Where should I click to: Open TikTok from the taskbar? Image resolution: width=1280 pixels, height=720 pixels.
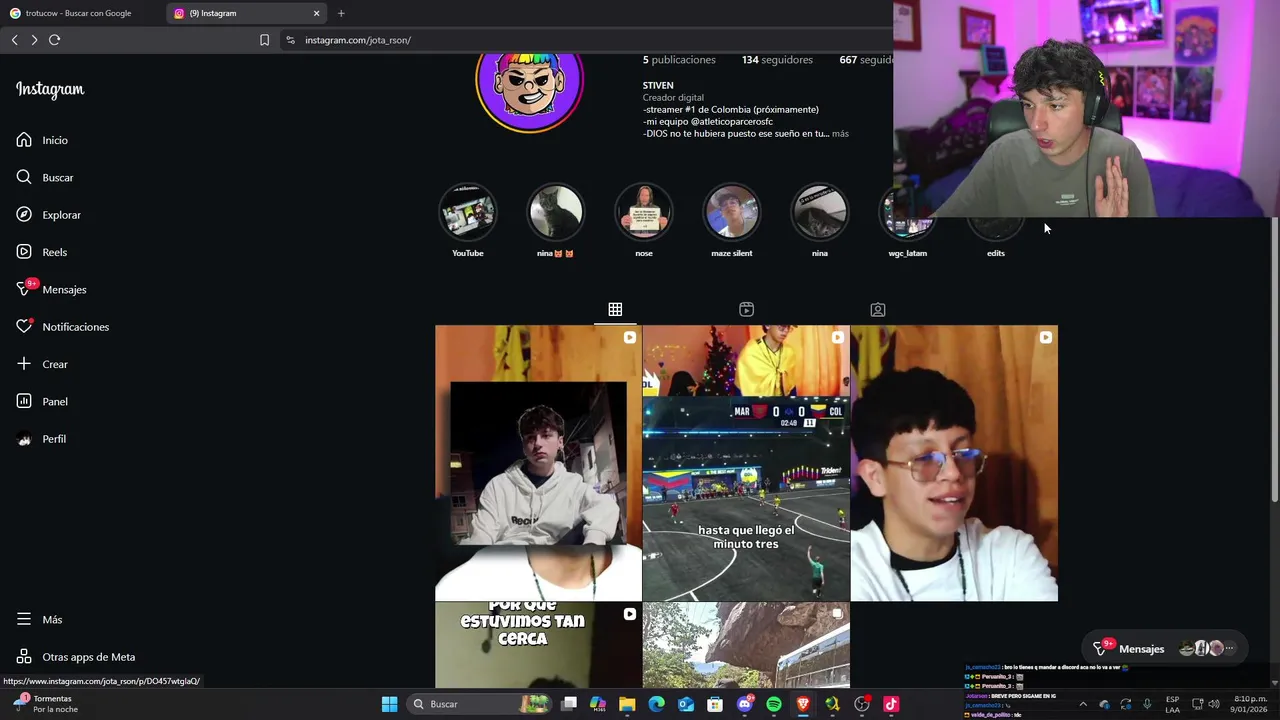[891, 704]
